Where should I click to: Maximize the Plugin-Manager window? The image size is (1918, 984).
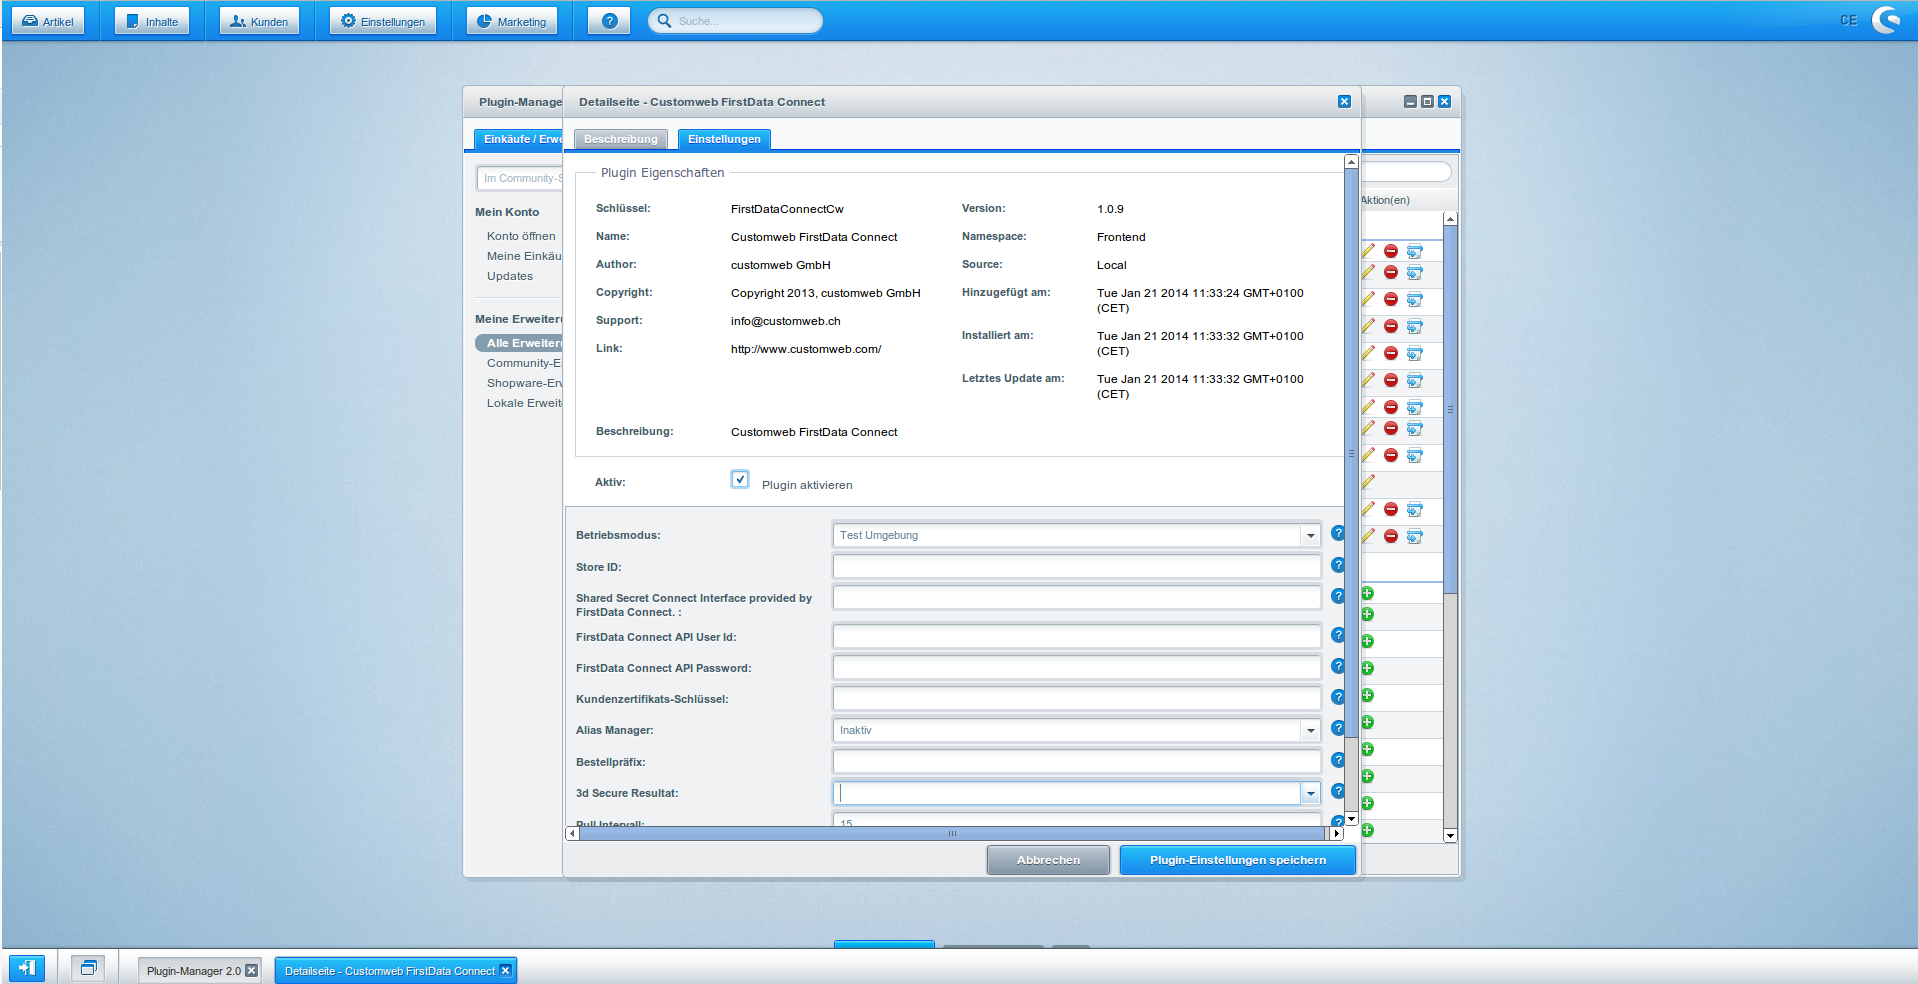(x=1427, y=102)
